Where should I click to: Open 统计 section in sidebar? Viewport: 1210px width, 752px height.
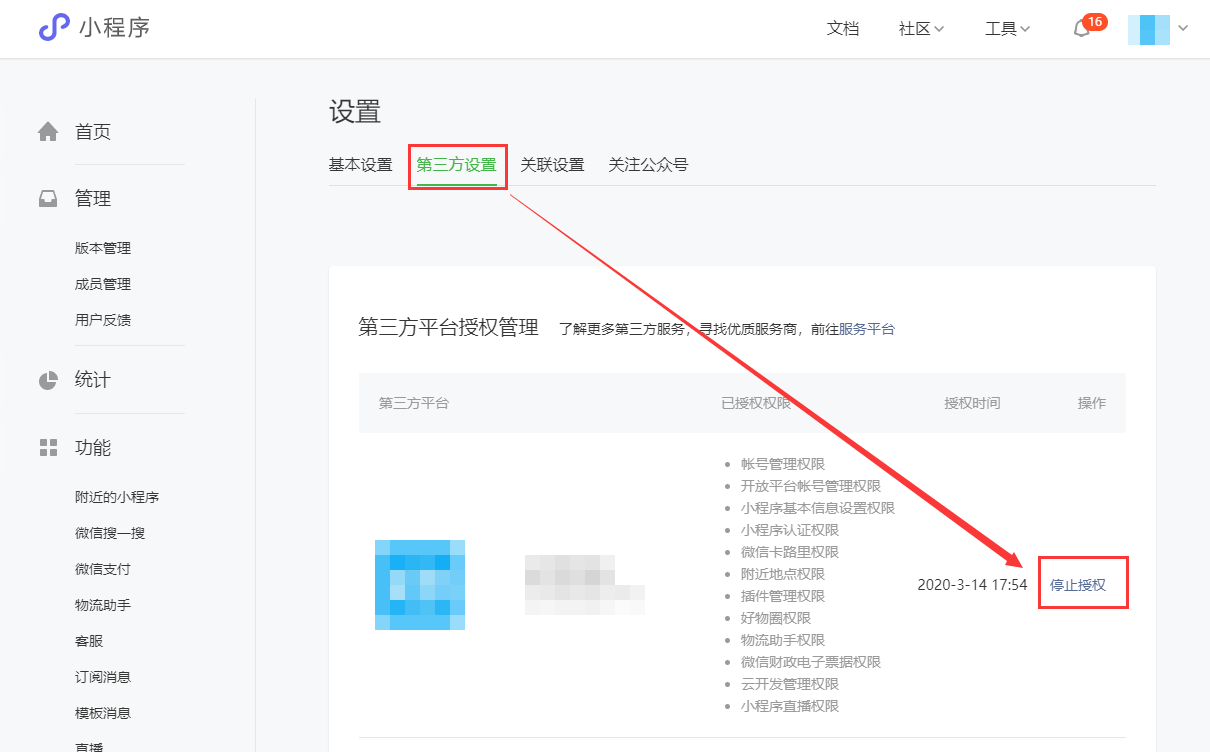pyautogui.click(x=93, y=380)
